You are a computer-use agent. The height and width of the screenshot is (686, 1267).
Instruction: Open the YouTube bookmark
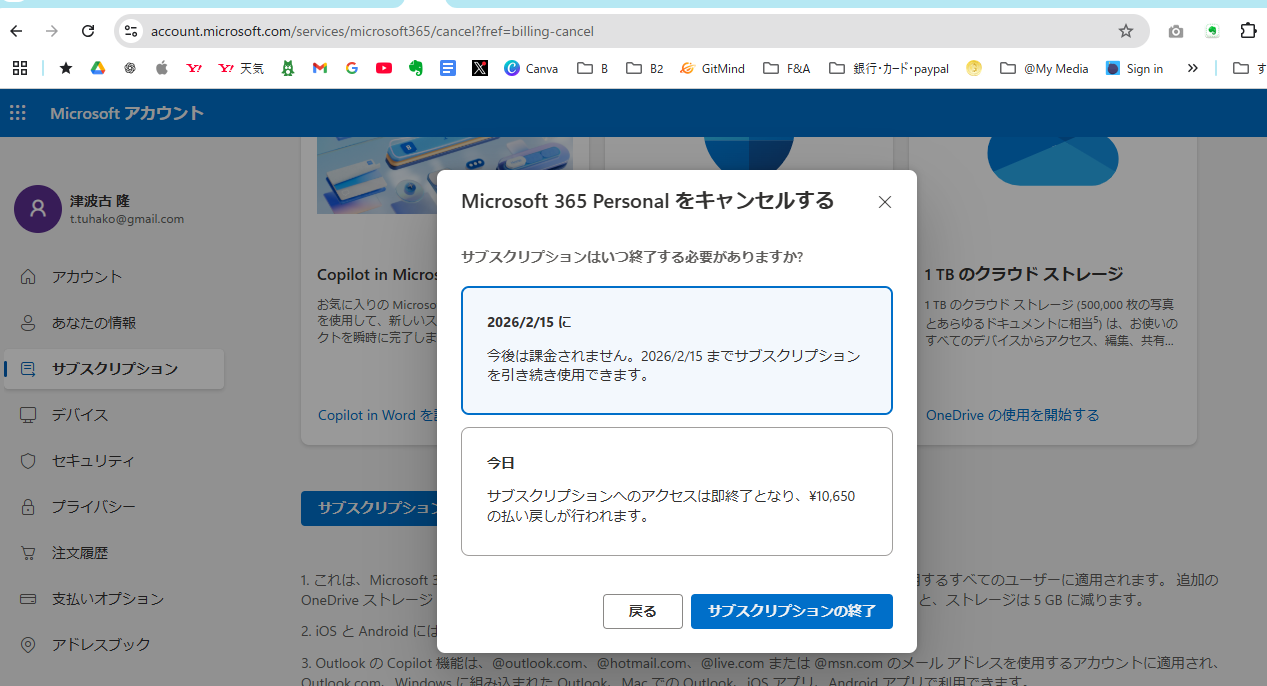pyautogui.click(x=384, y=69)
